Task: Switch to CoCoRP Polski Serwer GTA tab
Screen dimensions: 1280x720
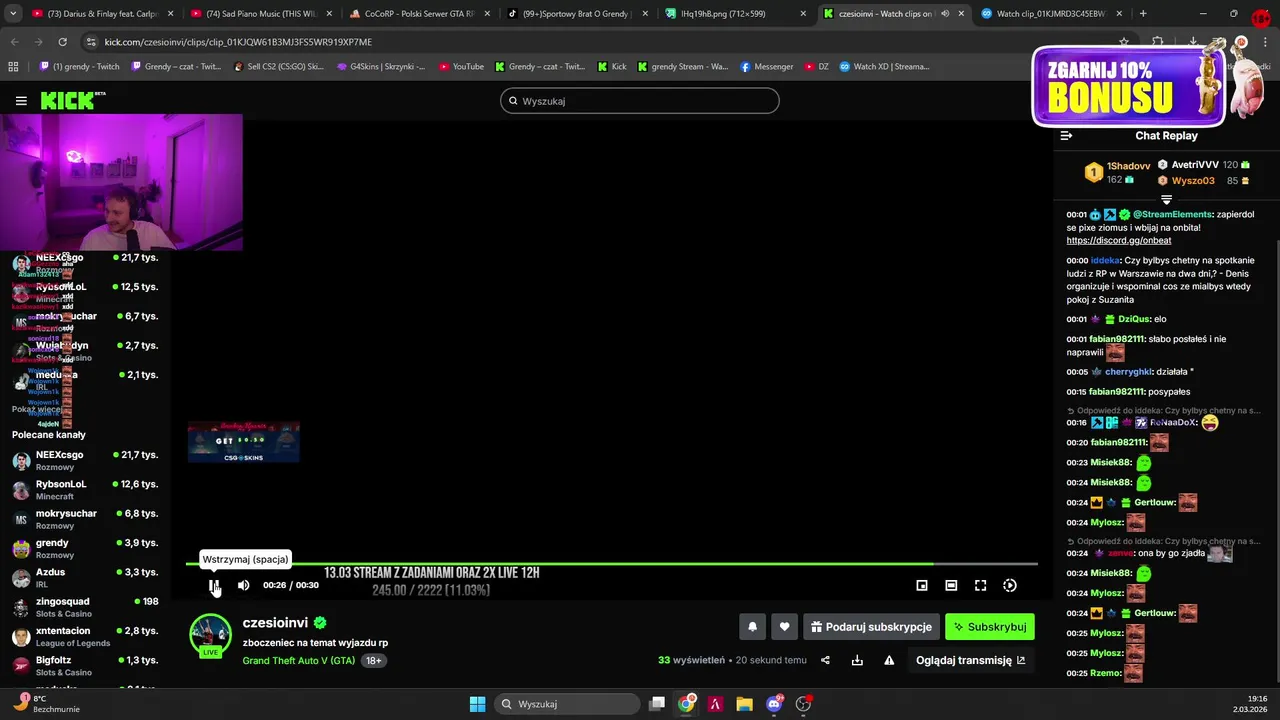Action: pos(418,14)
